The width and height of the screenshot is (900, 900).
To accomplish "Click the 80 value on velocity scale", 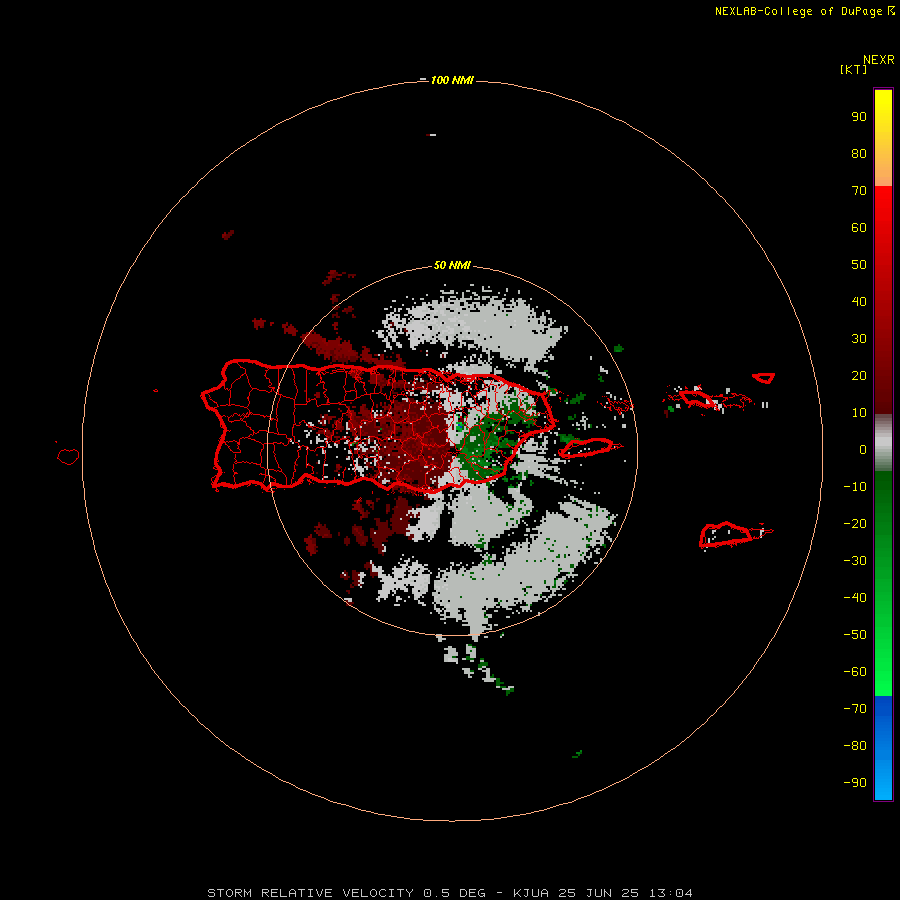I will pyautogui.click(x=859, y=154).
